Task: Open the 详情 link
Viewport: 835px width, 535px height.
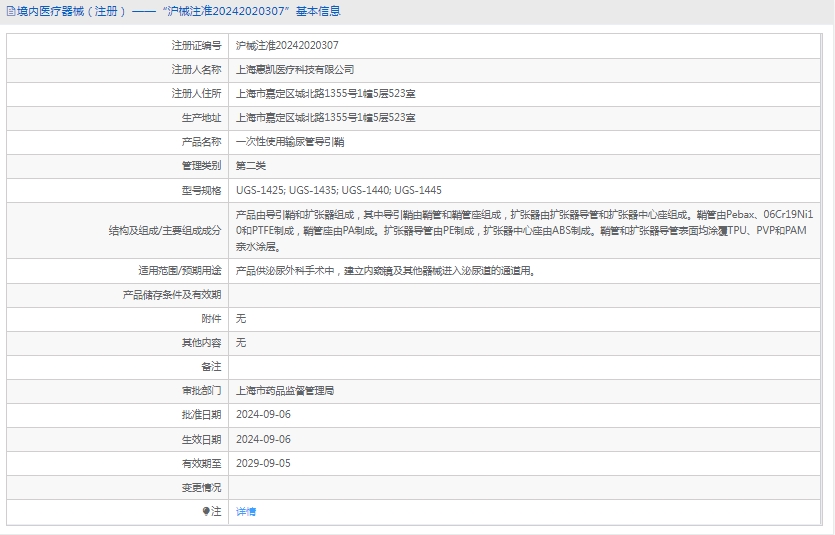Action: point(245,511)
